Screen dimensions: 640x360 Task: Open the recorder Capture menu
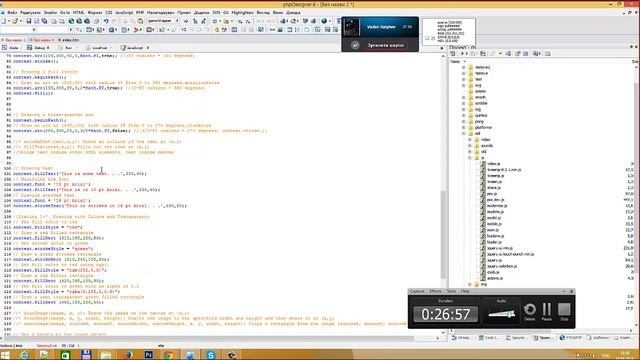417,291
